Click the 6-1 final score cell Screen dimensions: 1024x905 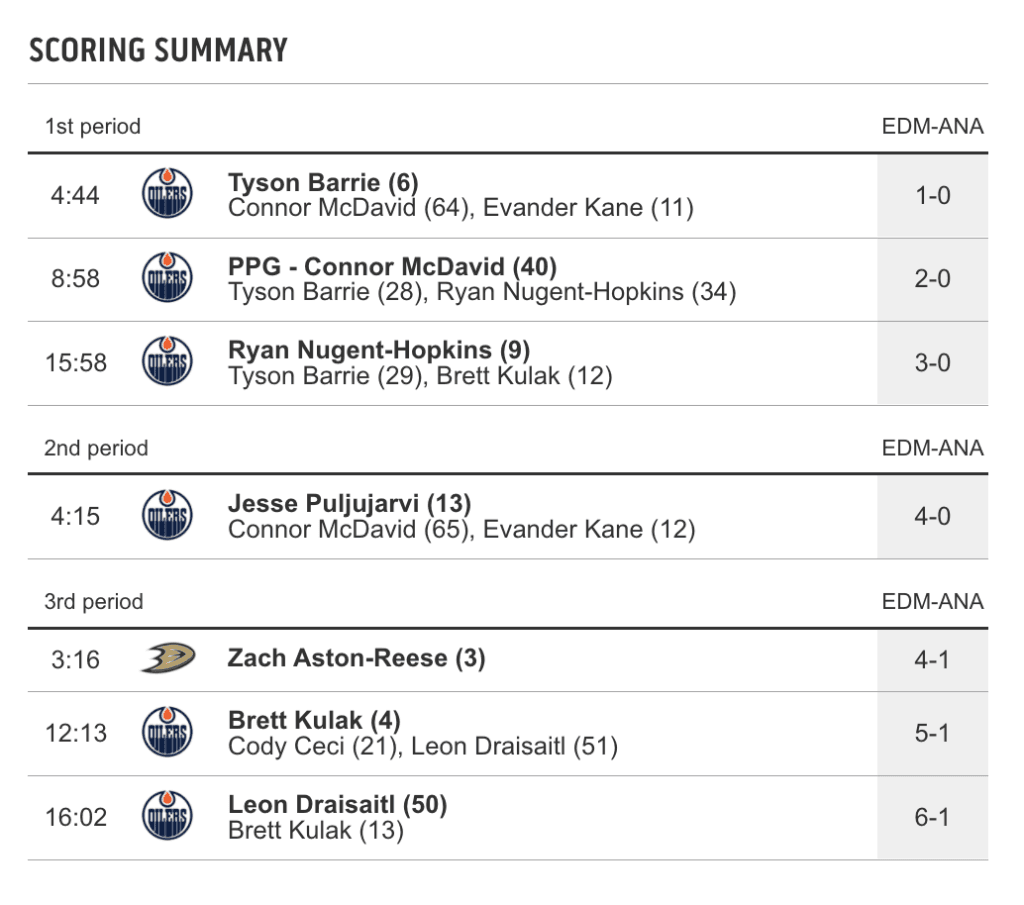tap(932, 818)
